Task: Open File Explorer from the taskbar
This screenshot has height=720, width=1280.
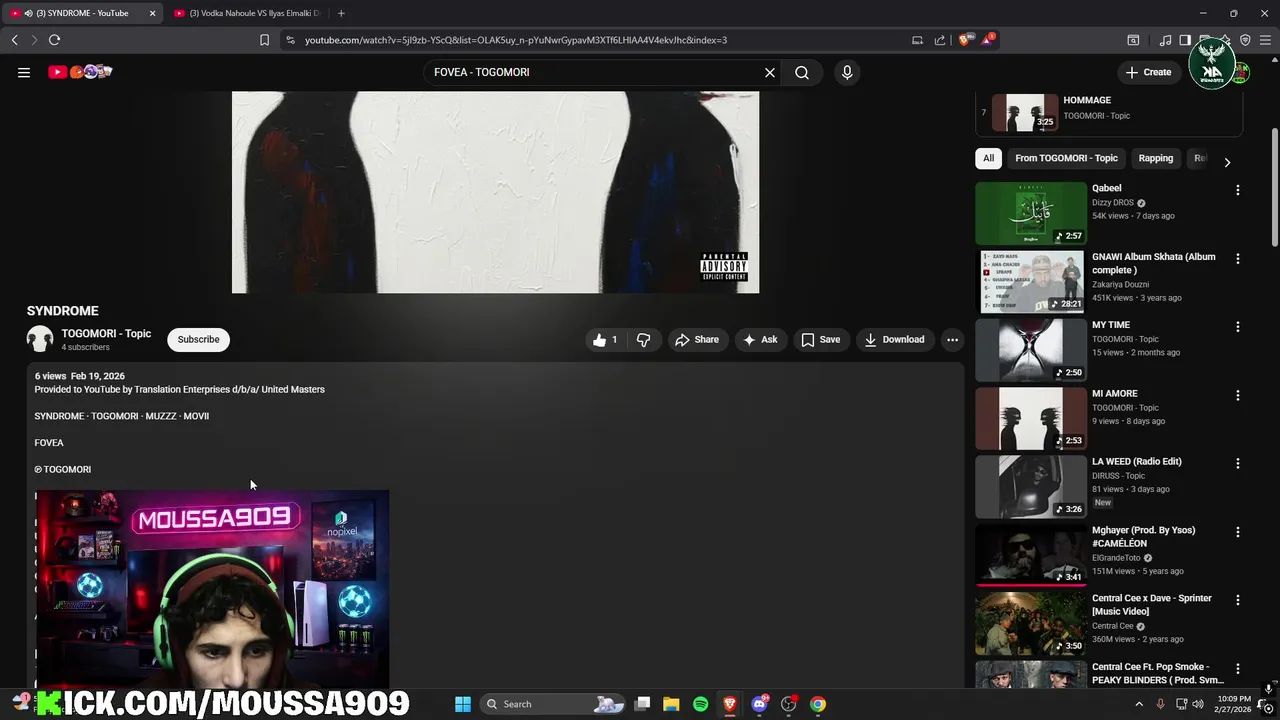Action: pyautogui.click(x=671, y=704)
